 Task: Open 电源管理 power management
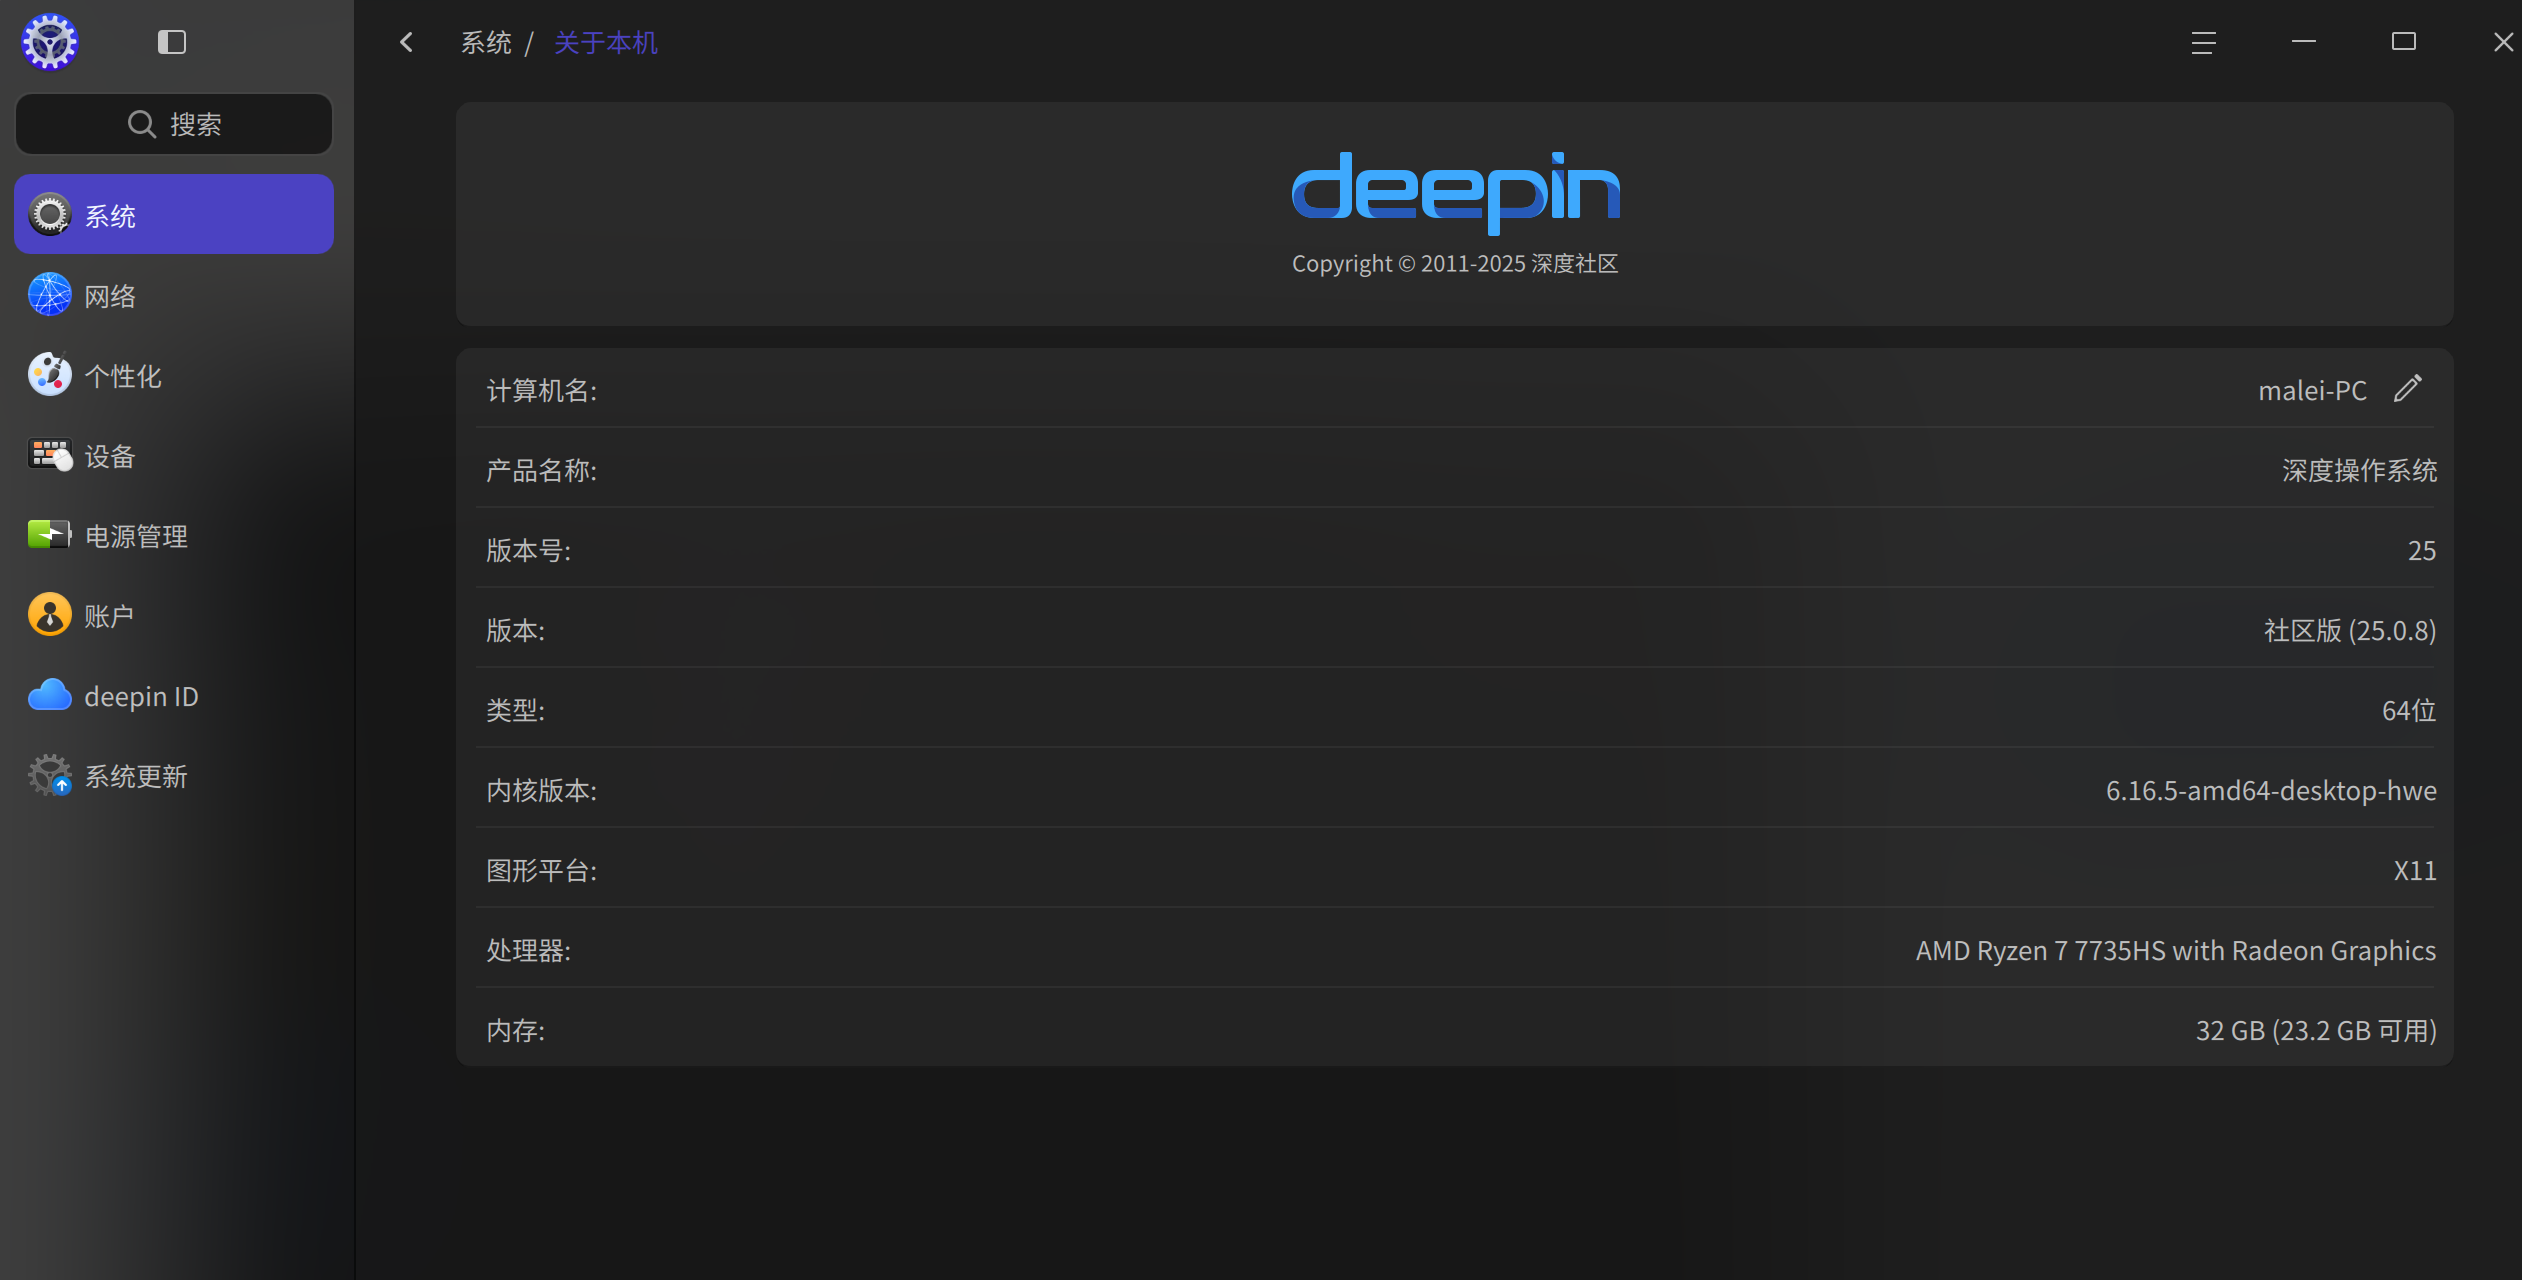coord(174,536)
